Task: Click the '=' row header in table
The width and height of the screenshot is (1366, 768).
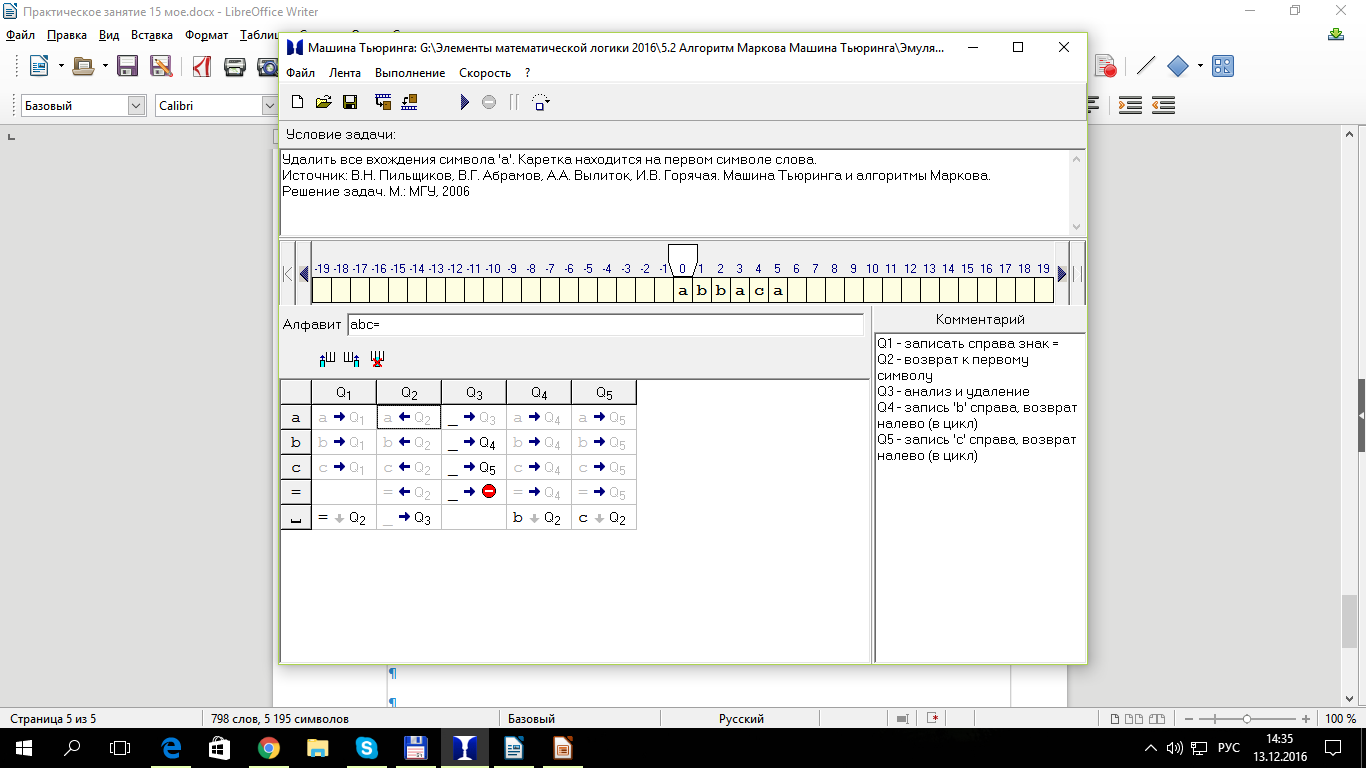Action: [296, 492]
